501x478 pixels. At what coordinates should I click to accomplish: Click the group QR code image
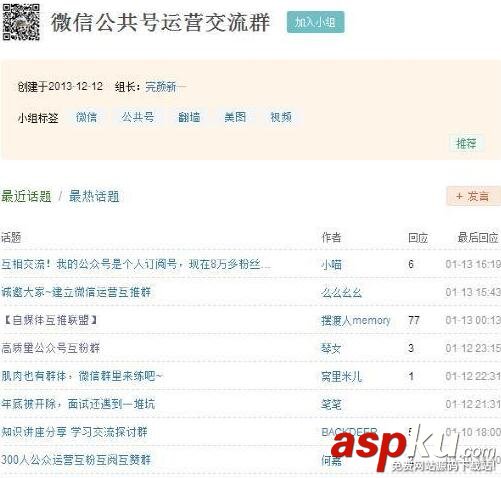21,22
